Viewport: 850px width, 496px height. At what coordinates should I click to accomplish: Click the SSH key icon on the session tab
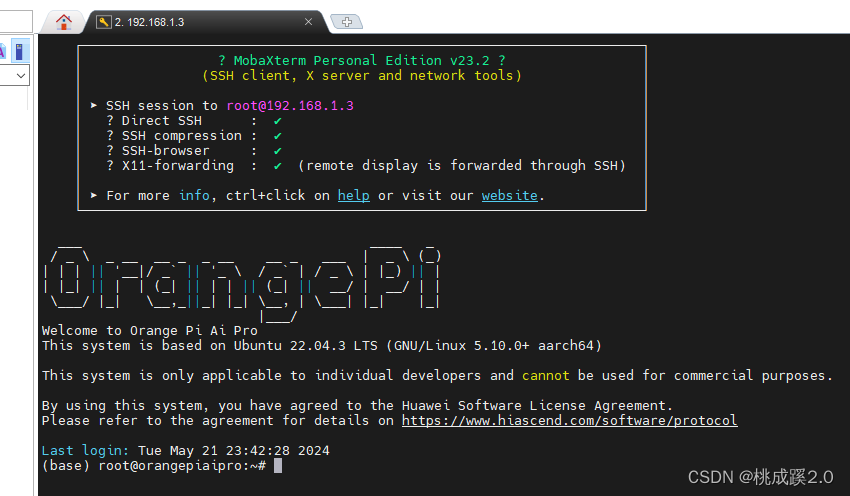coord(104,22)
